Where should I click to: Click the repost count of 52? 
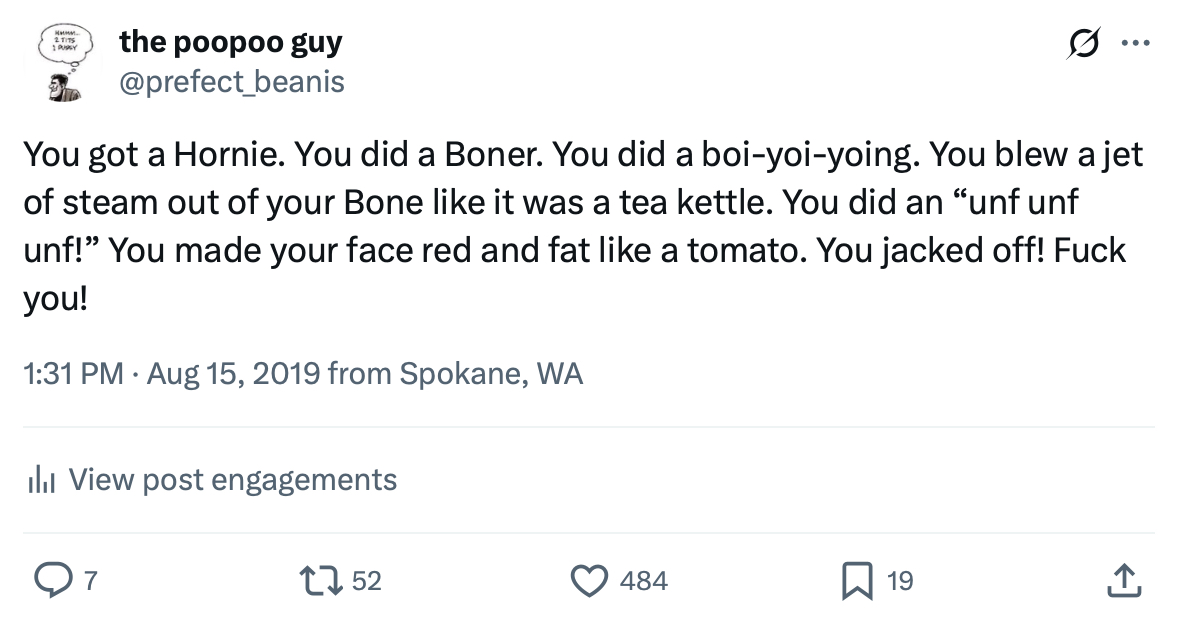[x=367, y=581]
